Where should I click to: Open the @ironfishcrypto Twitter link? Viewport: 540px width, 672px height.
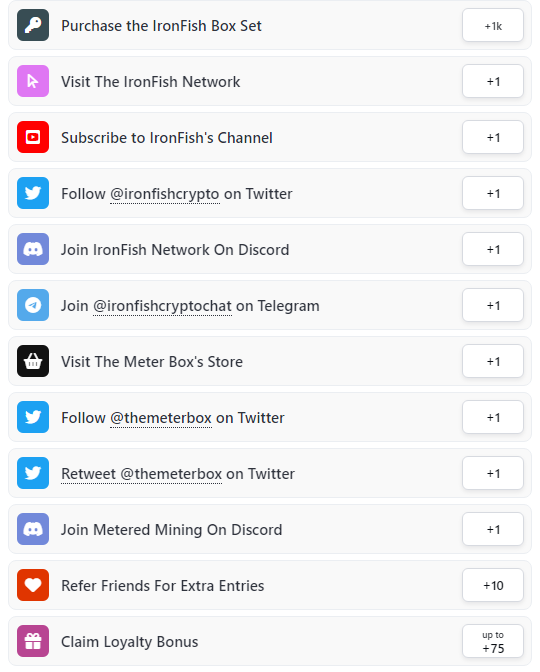point(165,194)
